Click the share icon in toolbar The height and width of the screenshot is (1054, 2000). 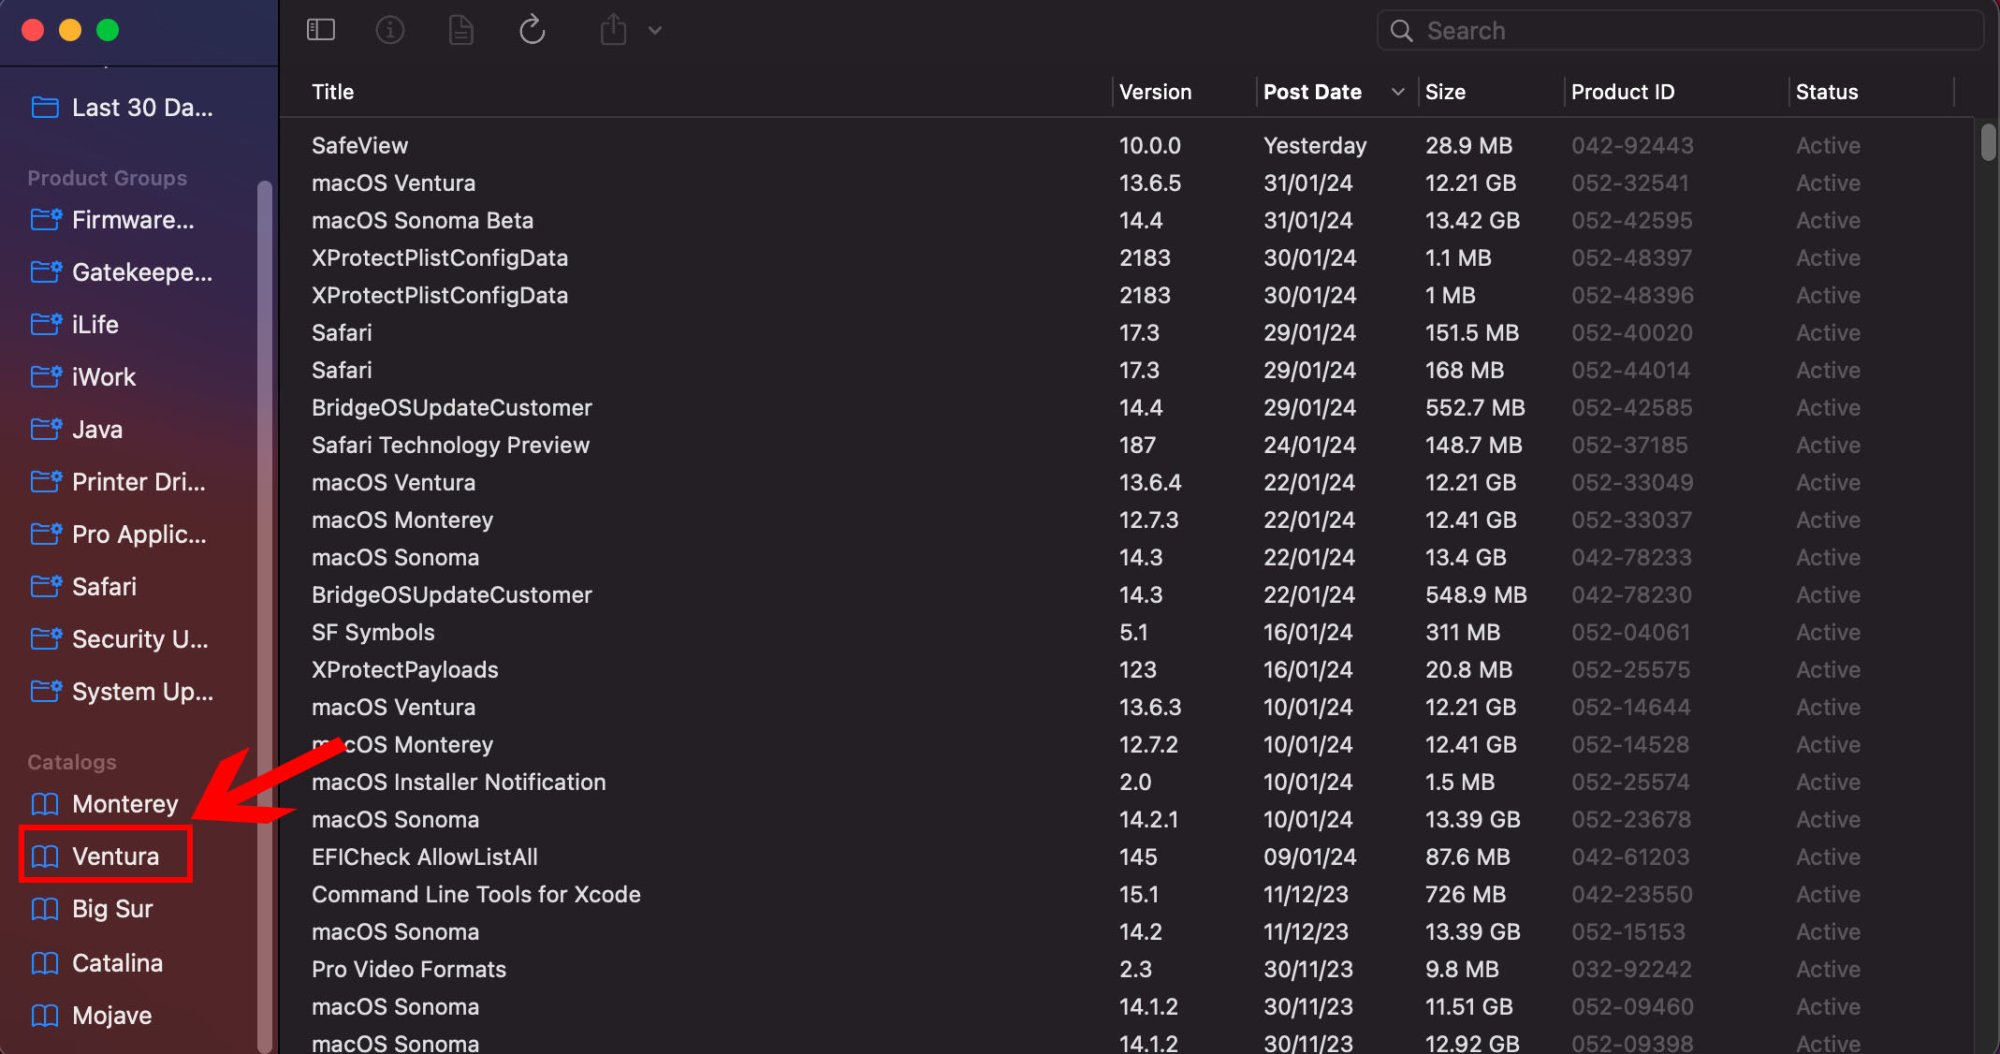tap(613, 30)
